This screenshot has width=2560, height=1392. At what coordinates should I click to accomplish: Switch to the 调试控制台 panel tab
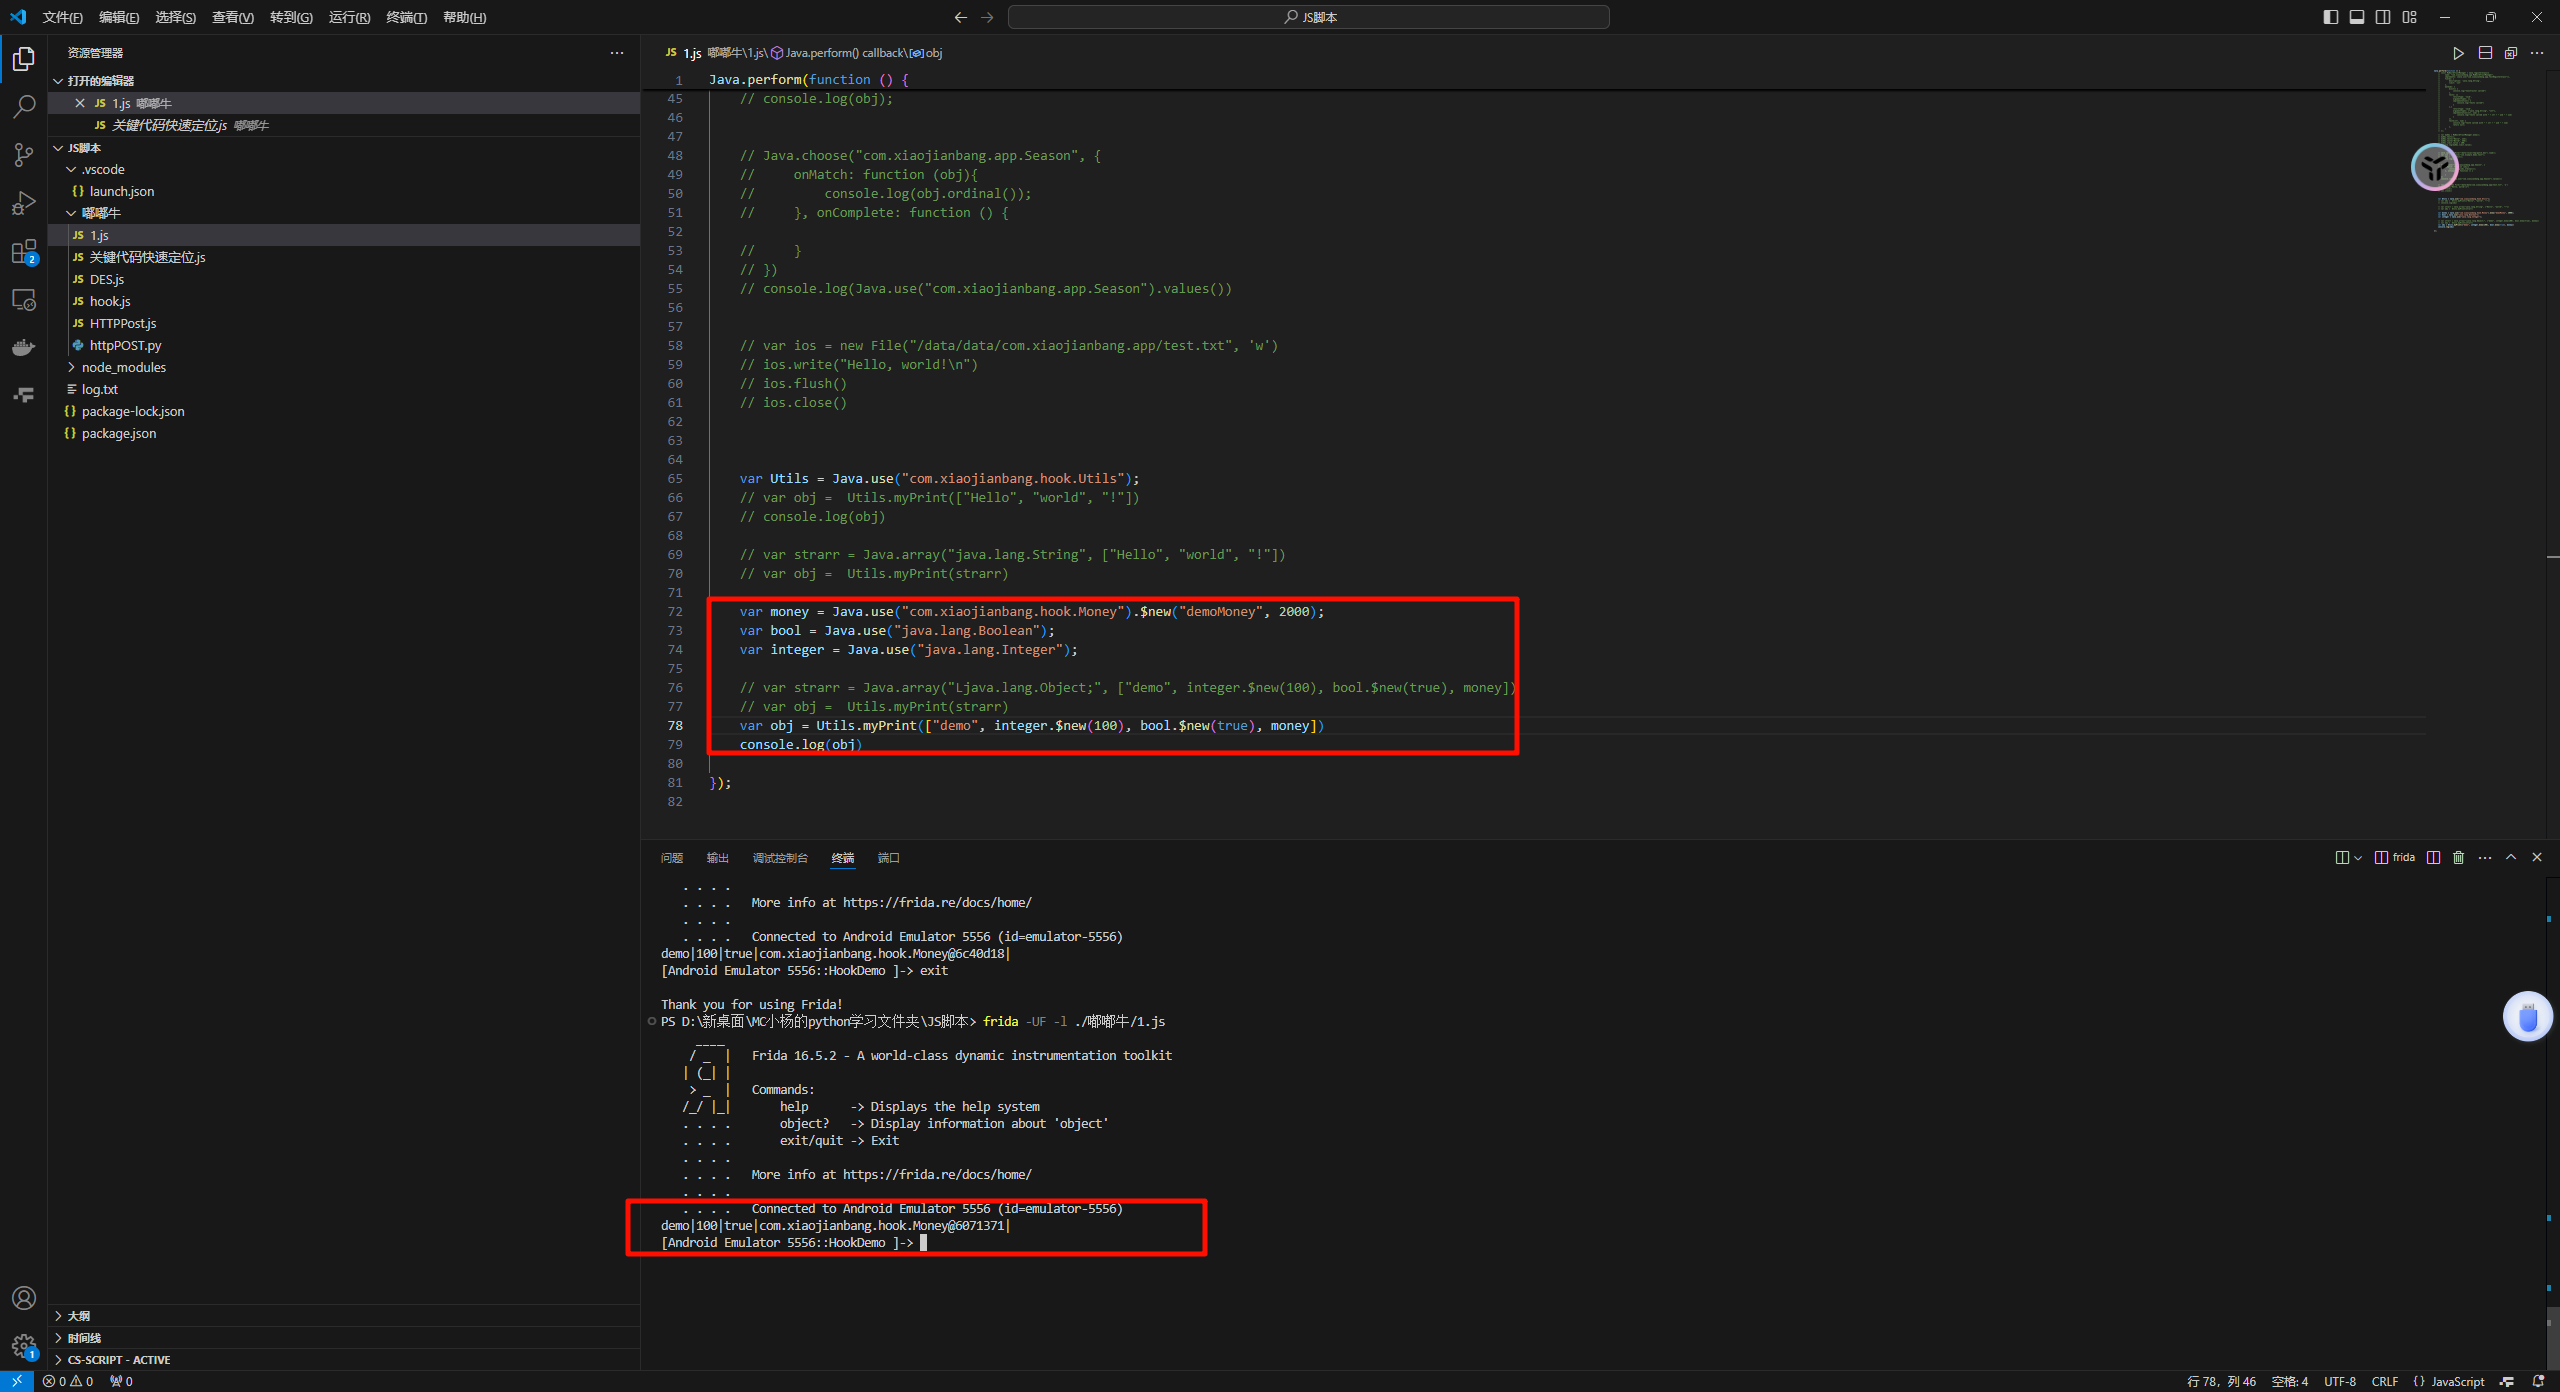779,858
